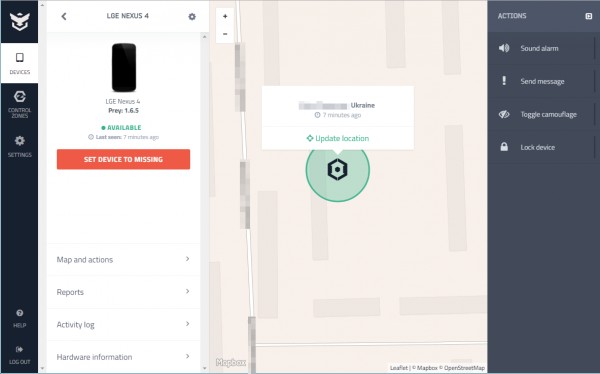Viewport: 600px width, 374px height.
Task: Expand the Activity log section
Action: click(123, 325)
